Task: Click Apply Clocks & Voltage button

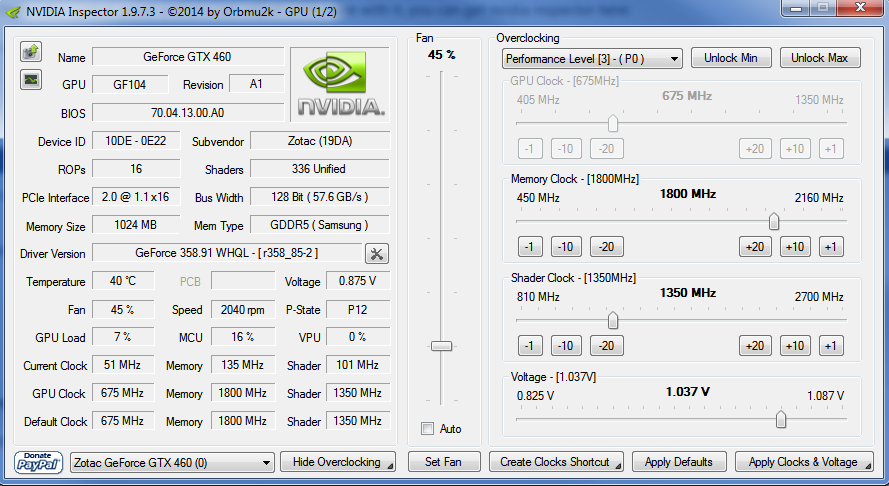Action: [x=805, y=462]
